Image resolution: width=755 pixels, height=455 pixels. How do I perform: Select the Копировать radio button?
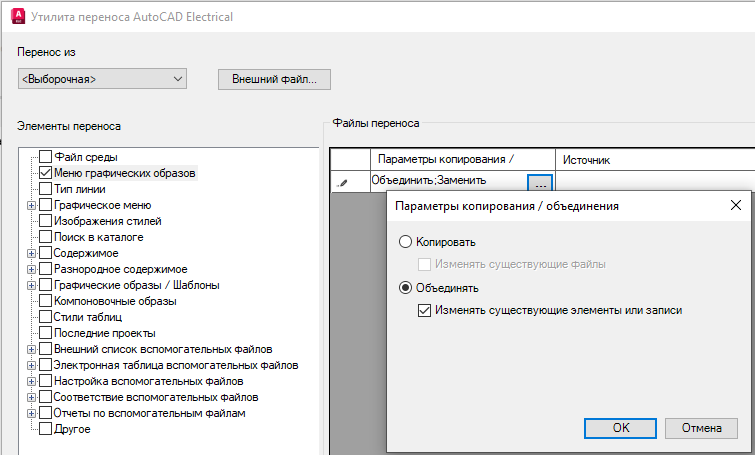[405, 242]
